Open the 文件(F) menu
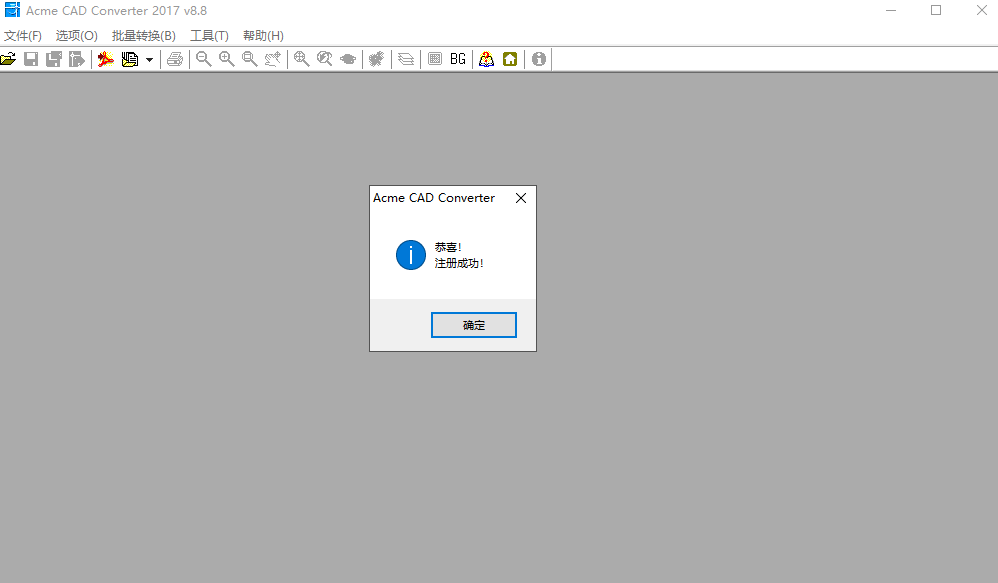The image size is (998, 583). pyautogui.click(x=23, y=36)
